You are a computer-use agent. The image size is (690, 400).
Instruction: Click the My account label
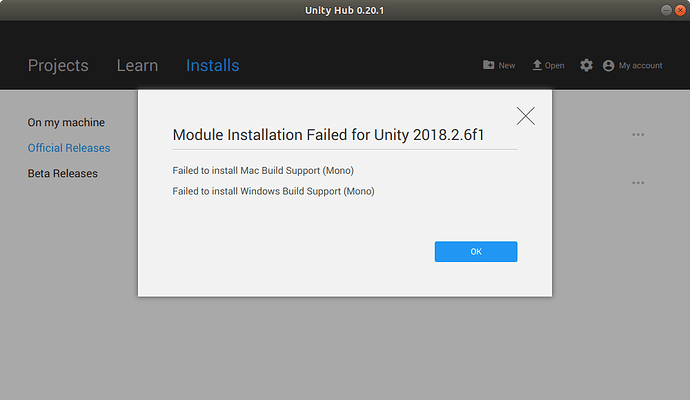tap(641, 66)
